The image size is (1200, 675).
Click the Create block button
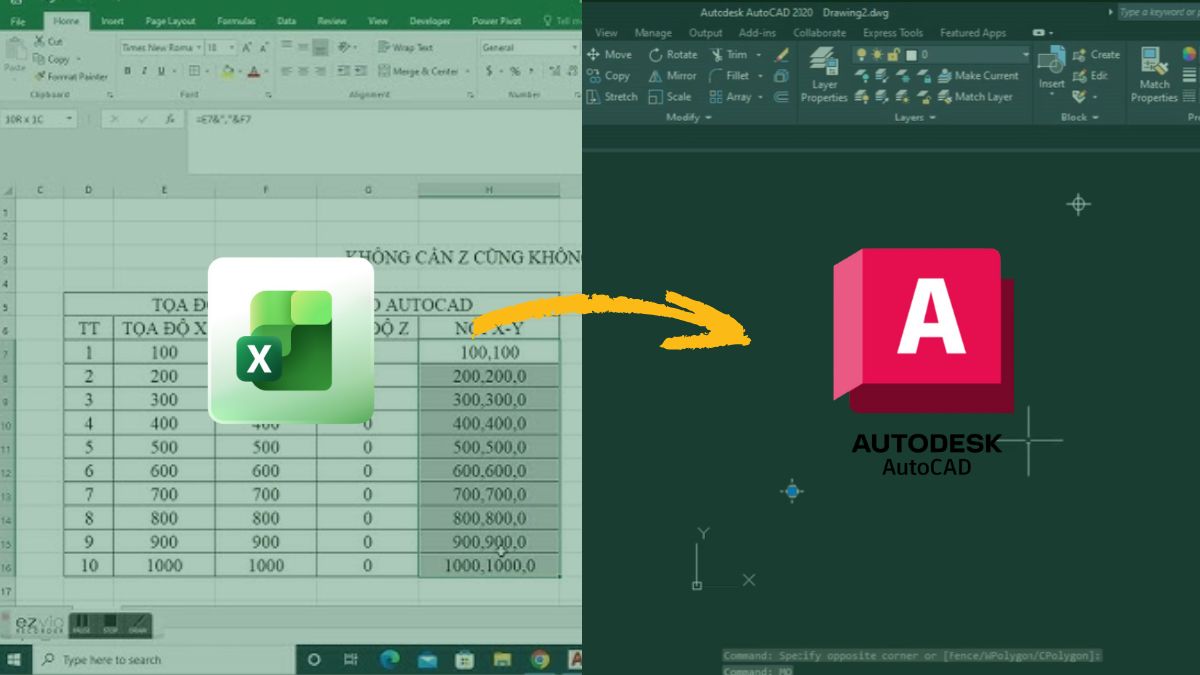click(1095, 54)
